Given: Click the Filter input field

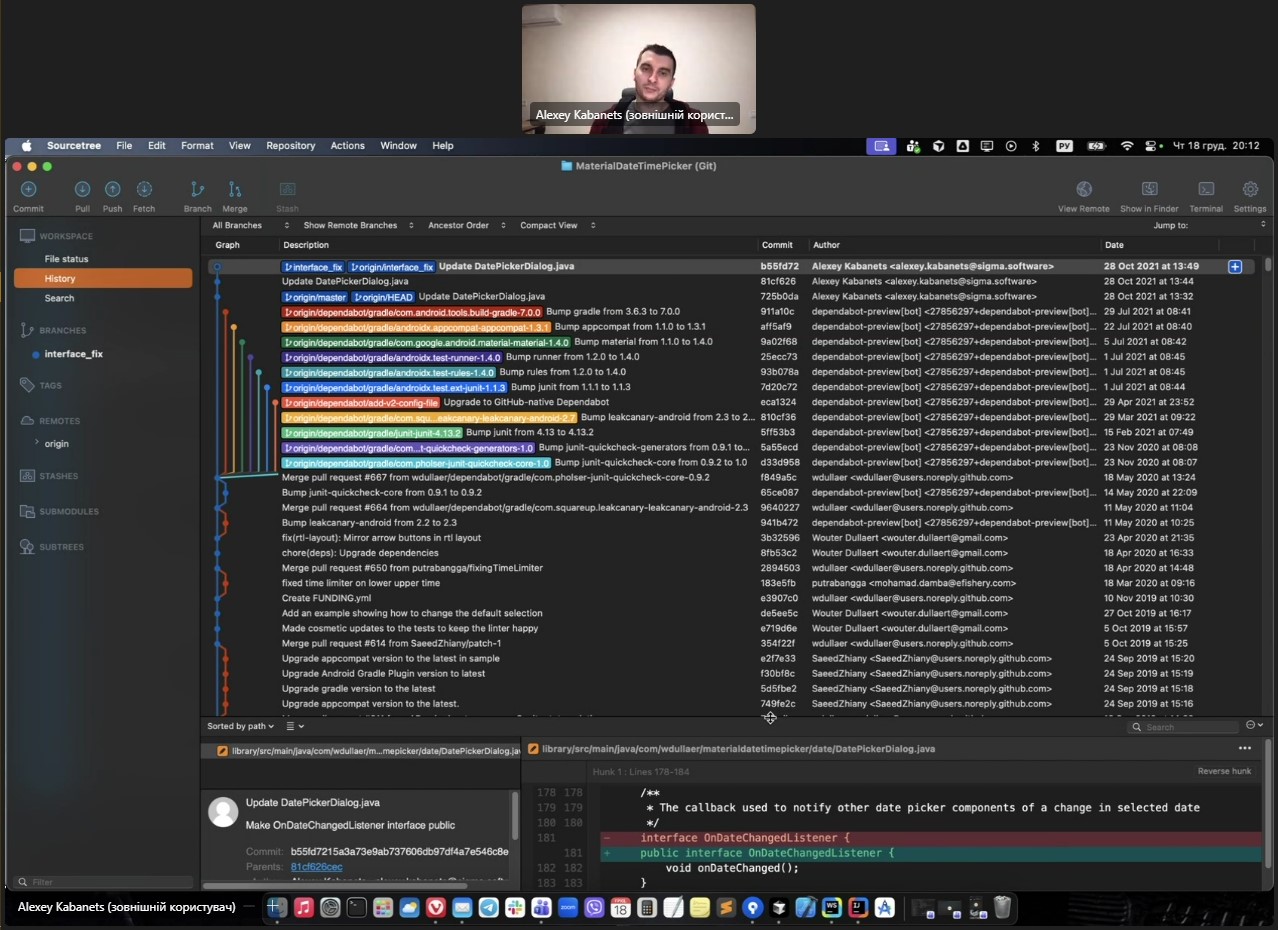Looking at the screenshot, I should point(105,883).
